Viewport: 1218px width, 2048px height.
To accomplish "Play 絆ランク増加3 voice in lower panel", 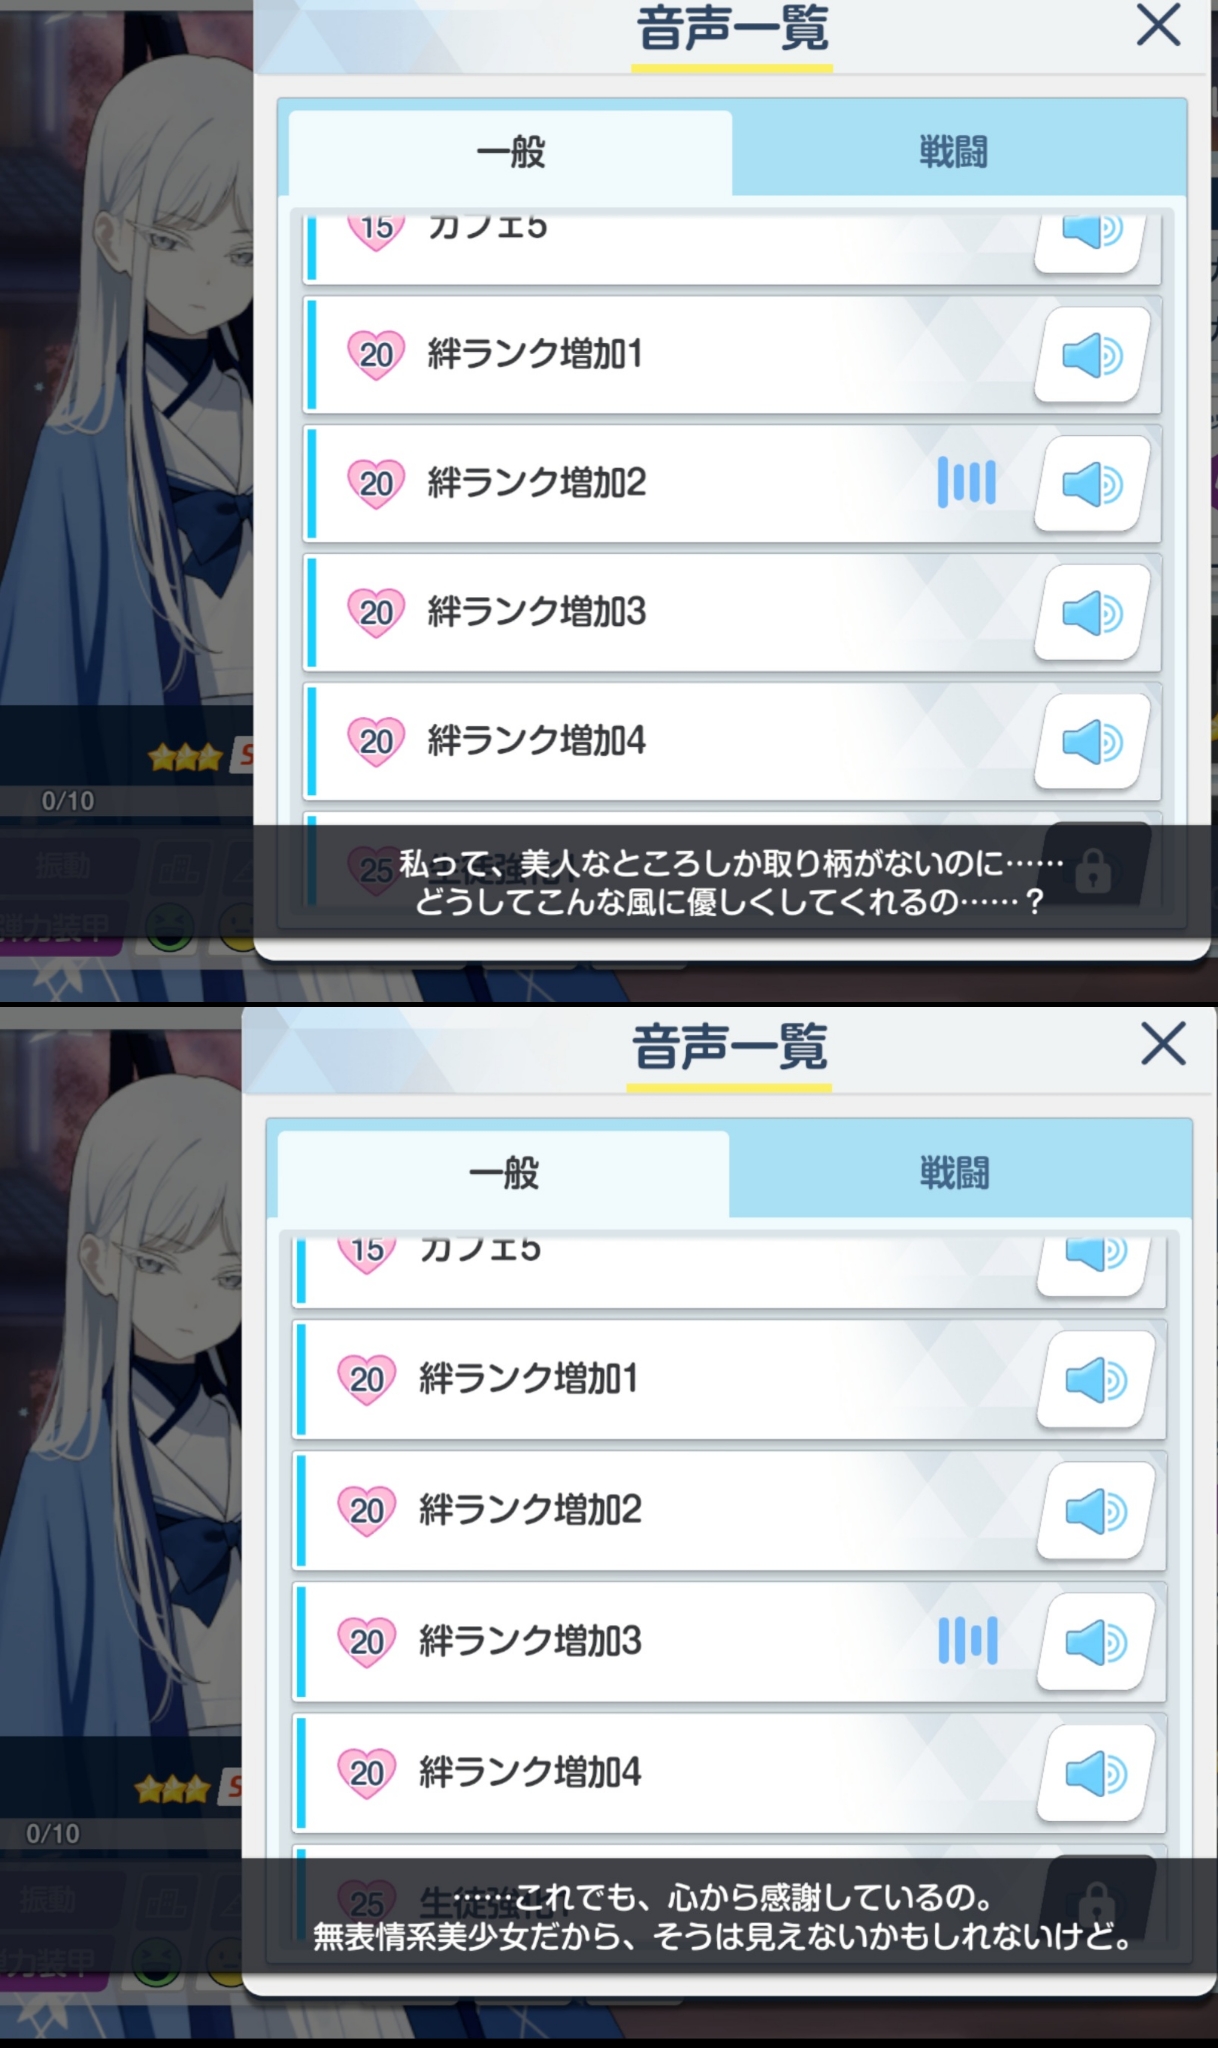I will tap(1096, 1642).
